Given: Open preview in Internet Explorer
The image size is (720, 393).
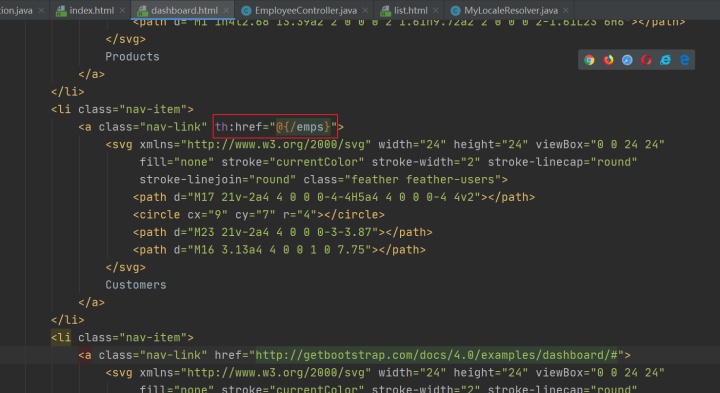Looking at the screenshot, I should point(665,60).
